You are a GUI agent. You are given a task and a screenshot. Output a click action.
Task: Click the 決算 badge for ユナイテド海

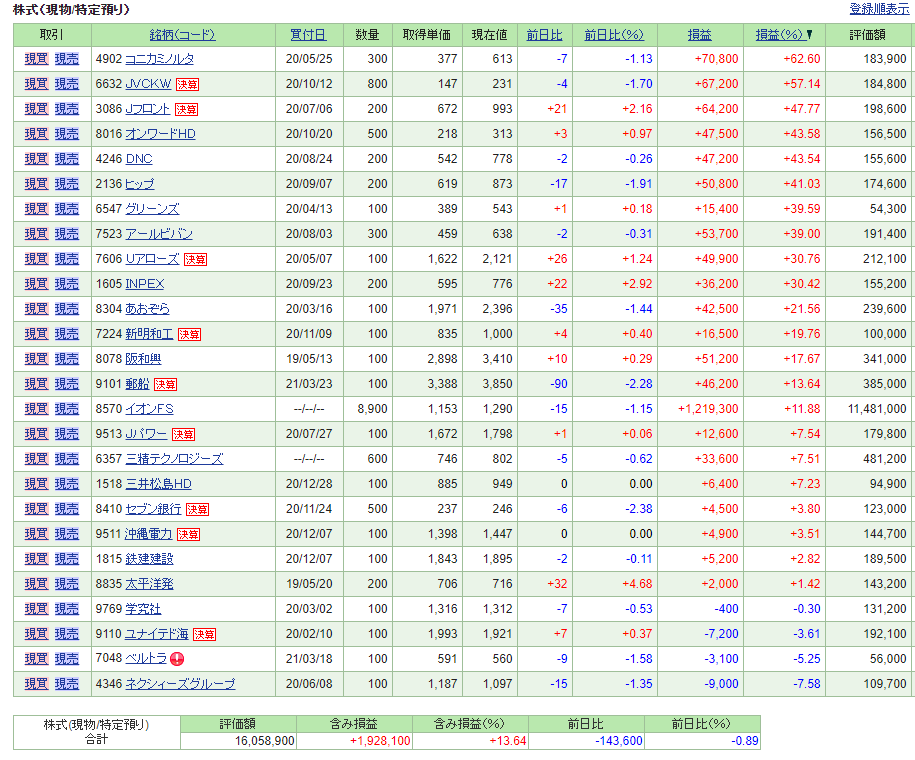[x=204, y=635]
